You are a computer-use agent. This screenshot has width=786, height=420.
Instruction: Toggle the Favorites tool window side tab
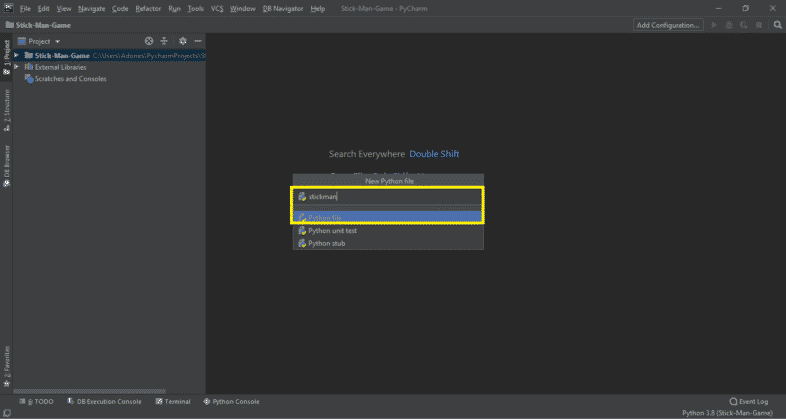pos(6,365)
